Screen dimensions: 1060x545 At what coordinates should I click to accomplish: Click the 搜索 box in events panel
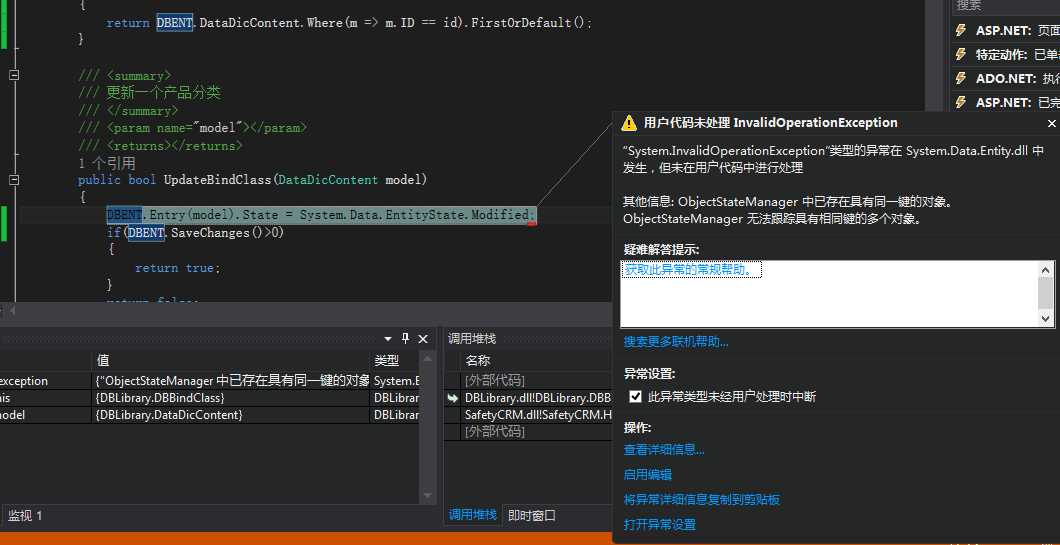pyautogui.click(x=1007, y=6)
